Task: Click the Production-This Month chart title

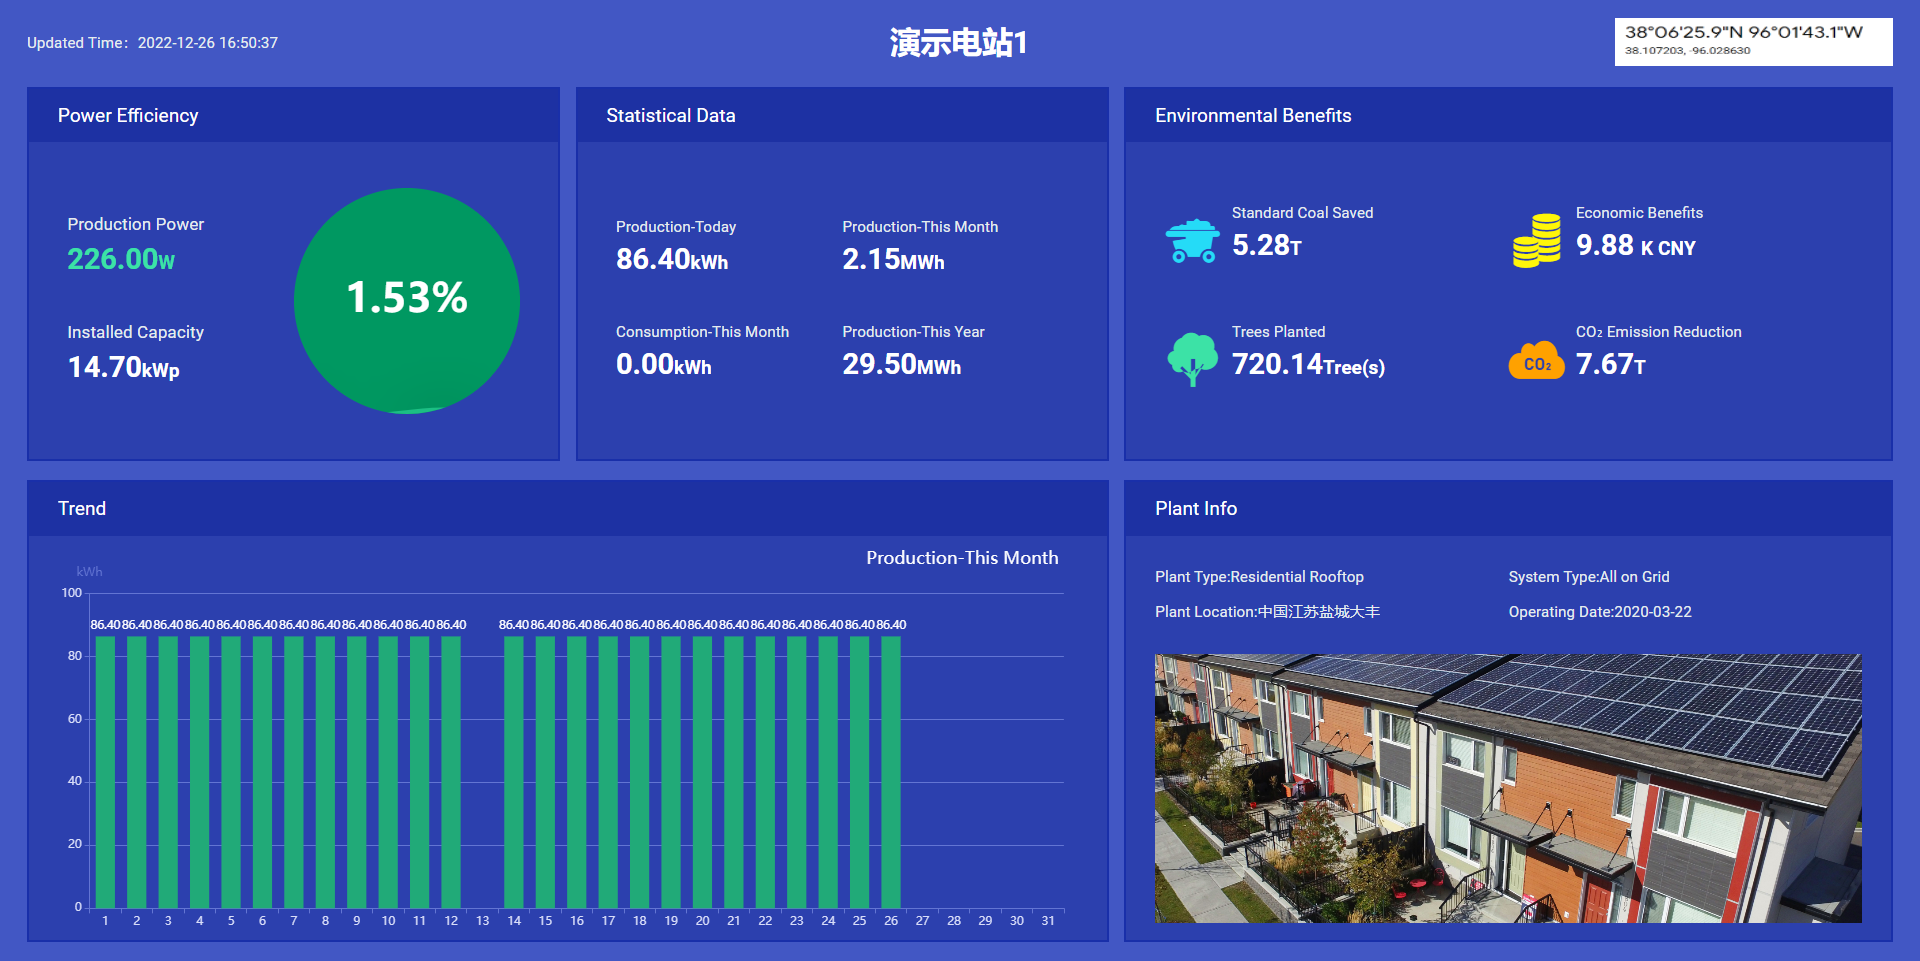Action: pos(962,558)
